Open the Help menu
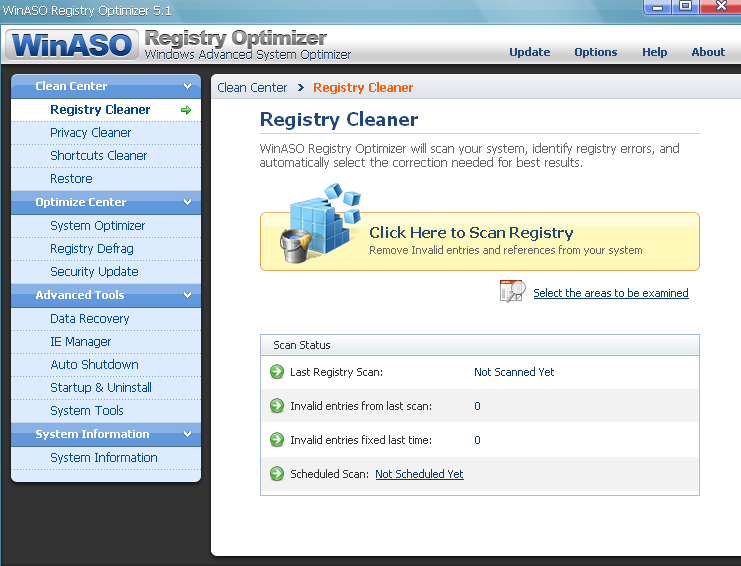741x566 pixels. (x=654, y=52)
